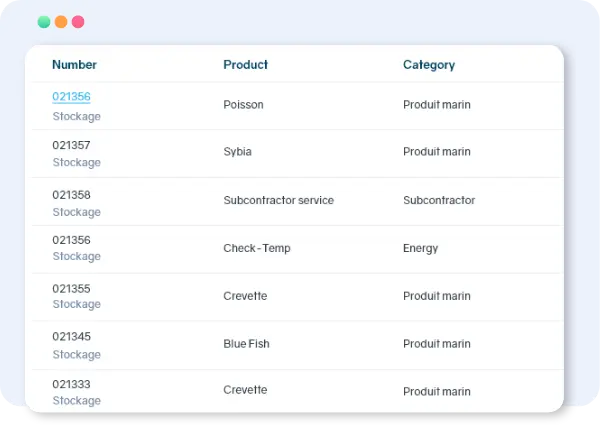600x431 pixels.
Task: Click the green window dot
Action: (44, 21)
